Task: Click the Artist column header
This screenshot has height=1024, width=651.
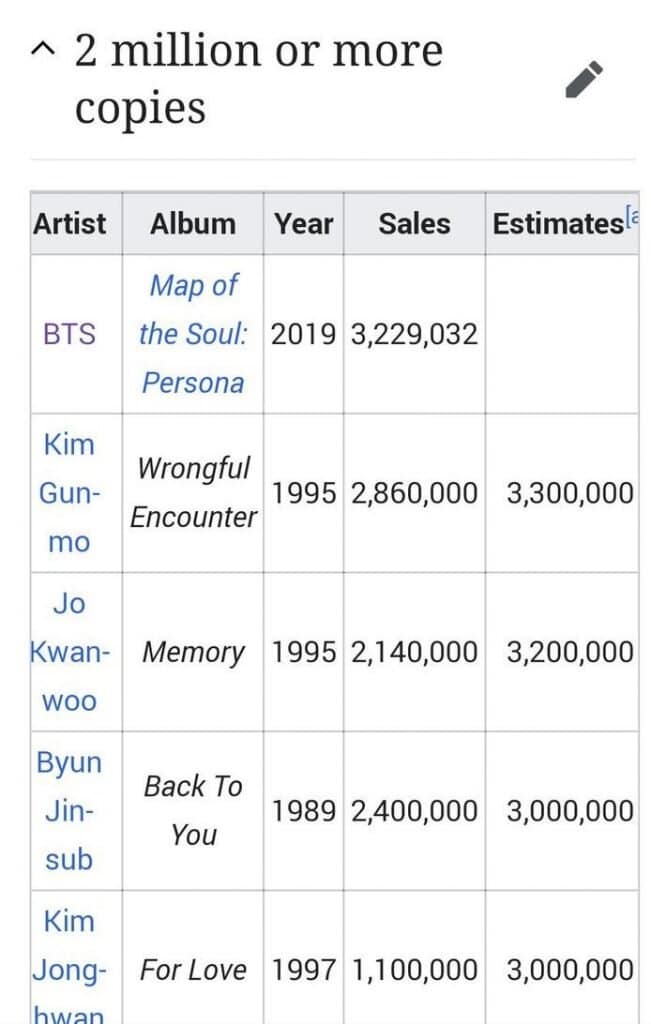Action: [70, 224]
